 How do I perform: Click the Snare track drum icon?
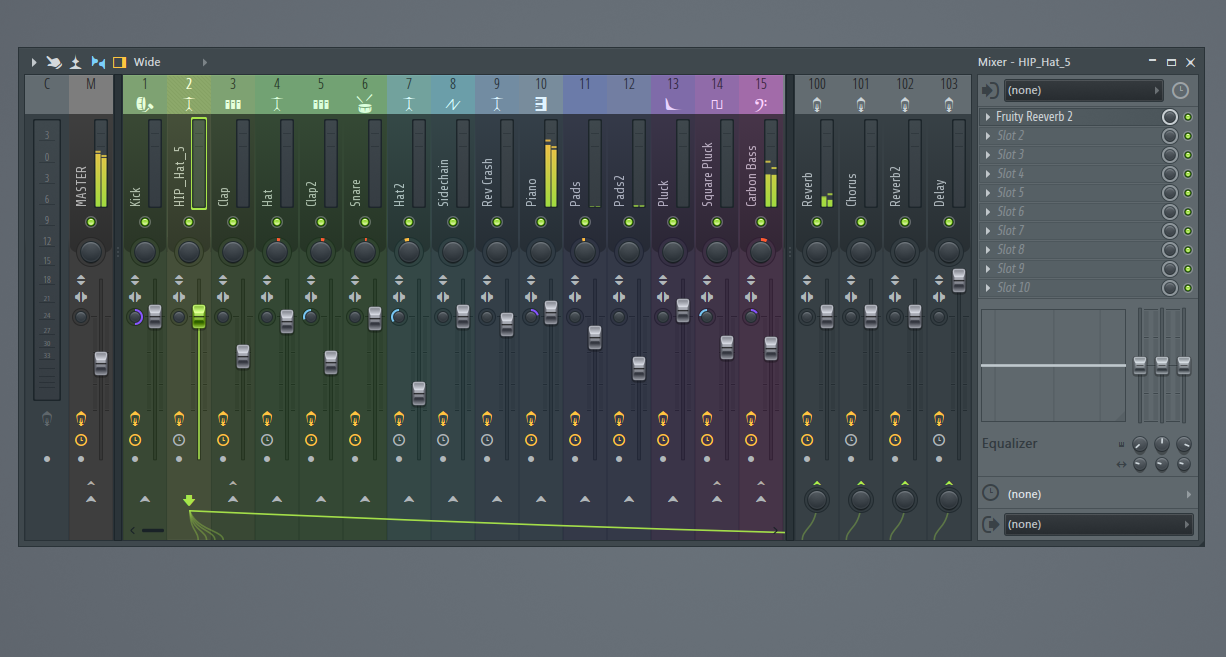point(365,104)
